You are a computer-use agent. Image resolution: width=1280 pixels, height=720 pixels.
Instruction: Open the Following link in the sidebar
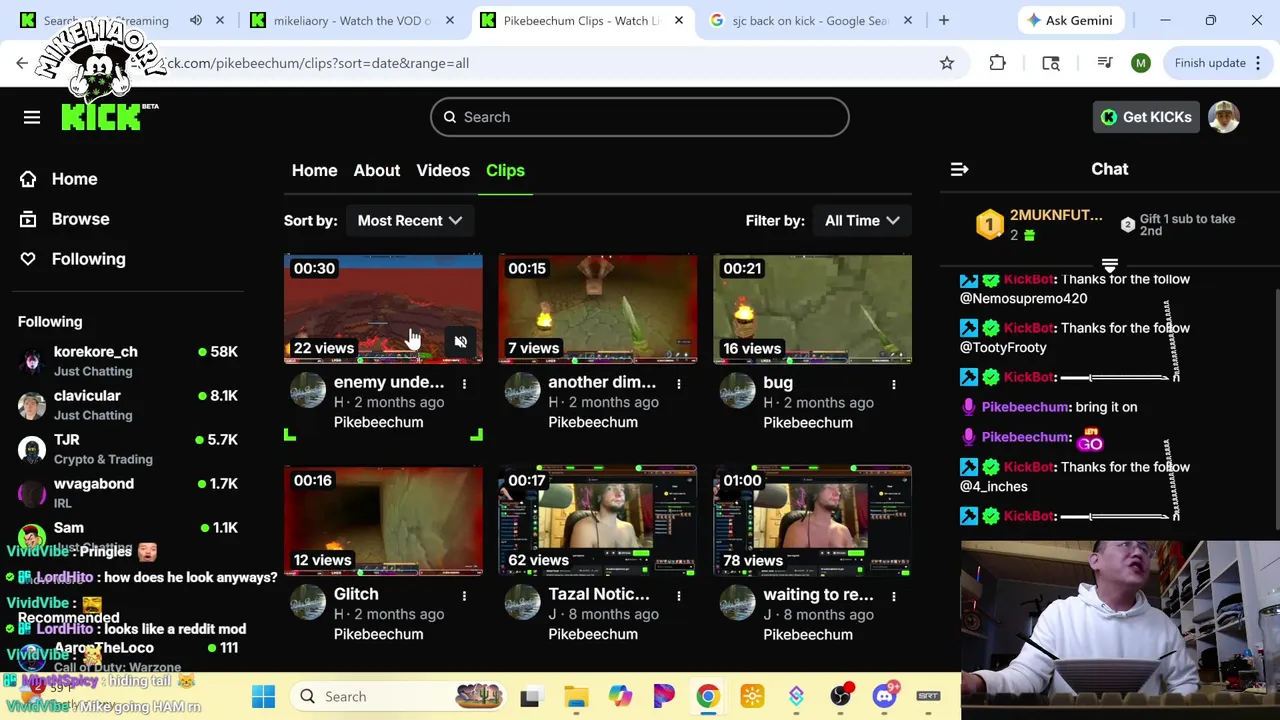point(88,259)
